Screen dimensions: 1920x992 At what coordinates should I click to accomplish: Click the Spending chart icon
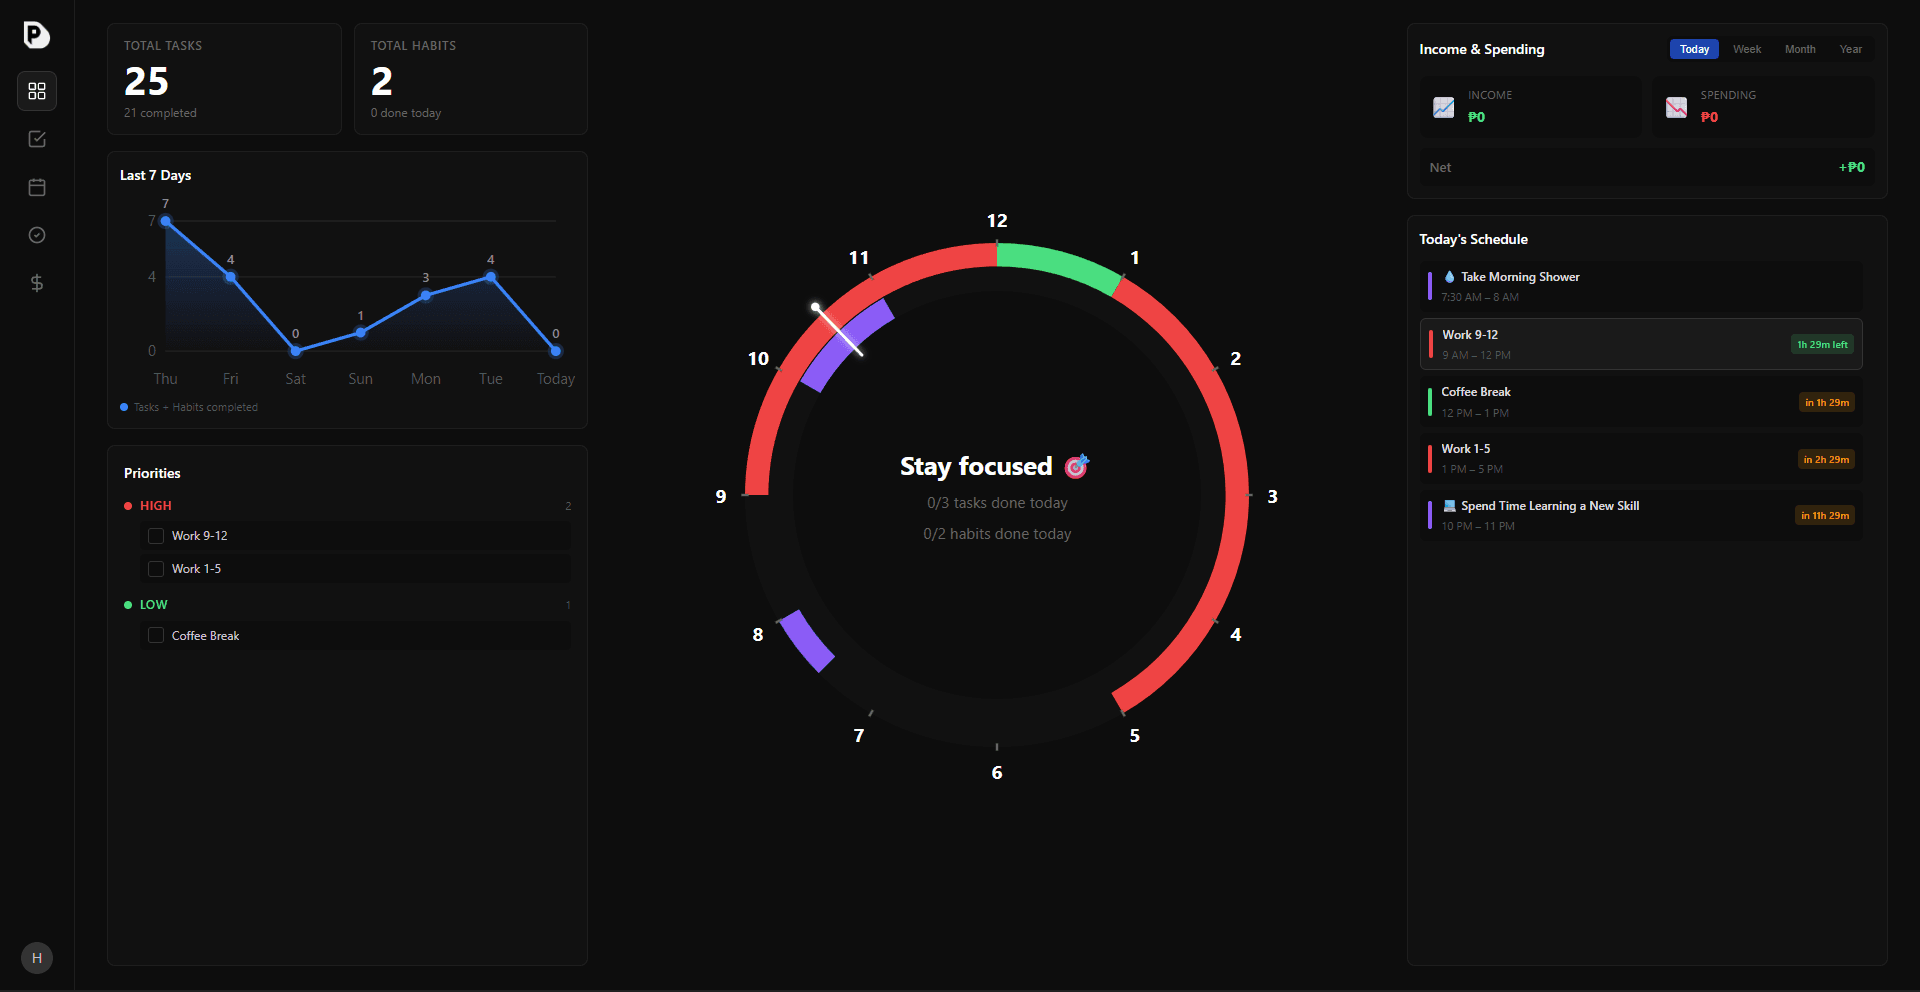click(x=1677, y=107)
